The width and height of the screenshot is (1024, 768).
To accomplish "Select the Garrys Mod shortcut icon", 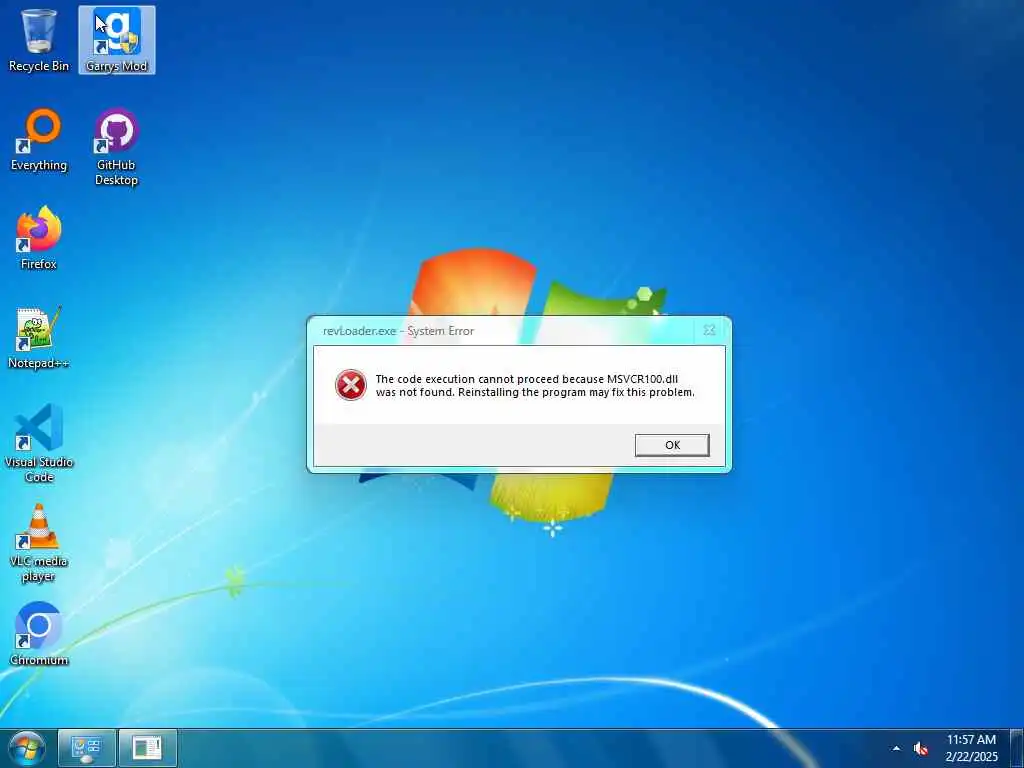I will pyautogui.click(x=117, y=40).
